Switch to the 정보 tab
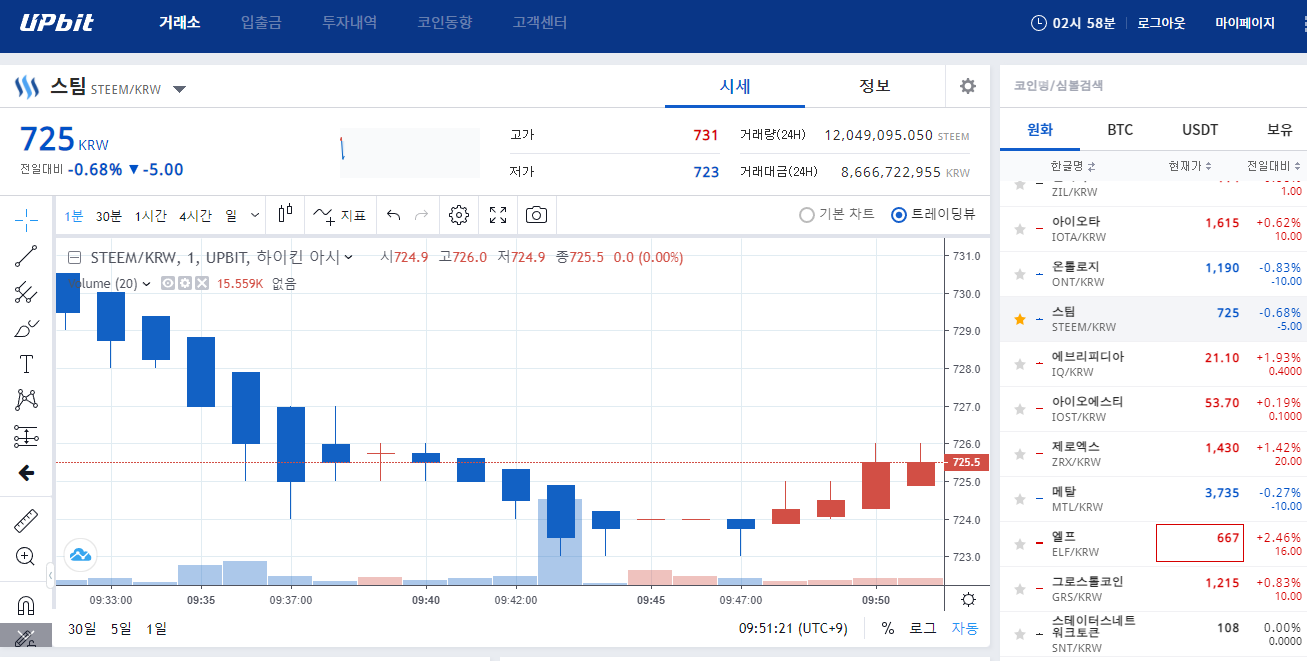The width and height of the screenshot is (1307, 661). coord(875,86)
